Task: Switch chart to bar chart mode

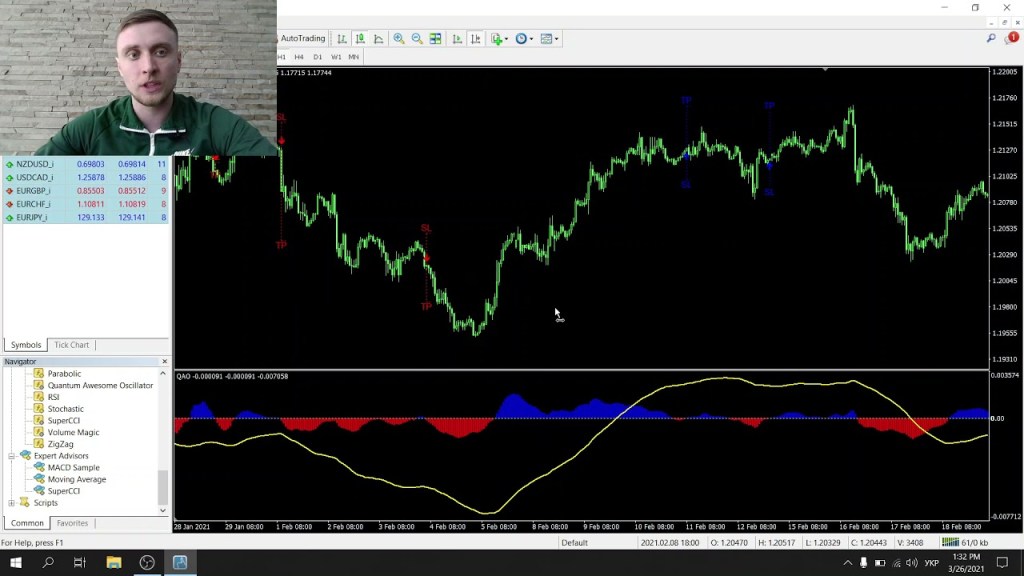Action: click(x=342, y=38)
